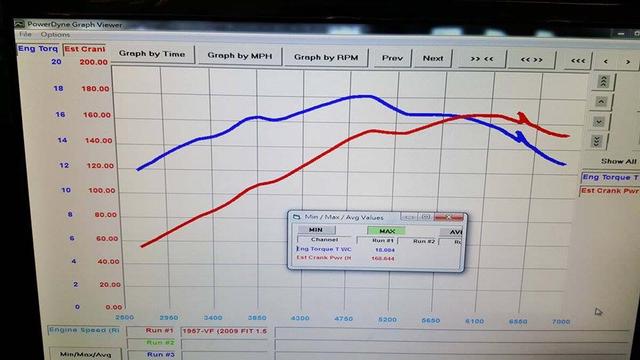Open the Options menu
The image size is (640, 360).
[55, 35]
